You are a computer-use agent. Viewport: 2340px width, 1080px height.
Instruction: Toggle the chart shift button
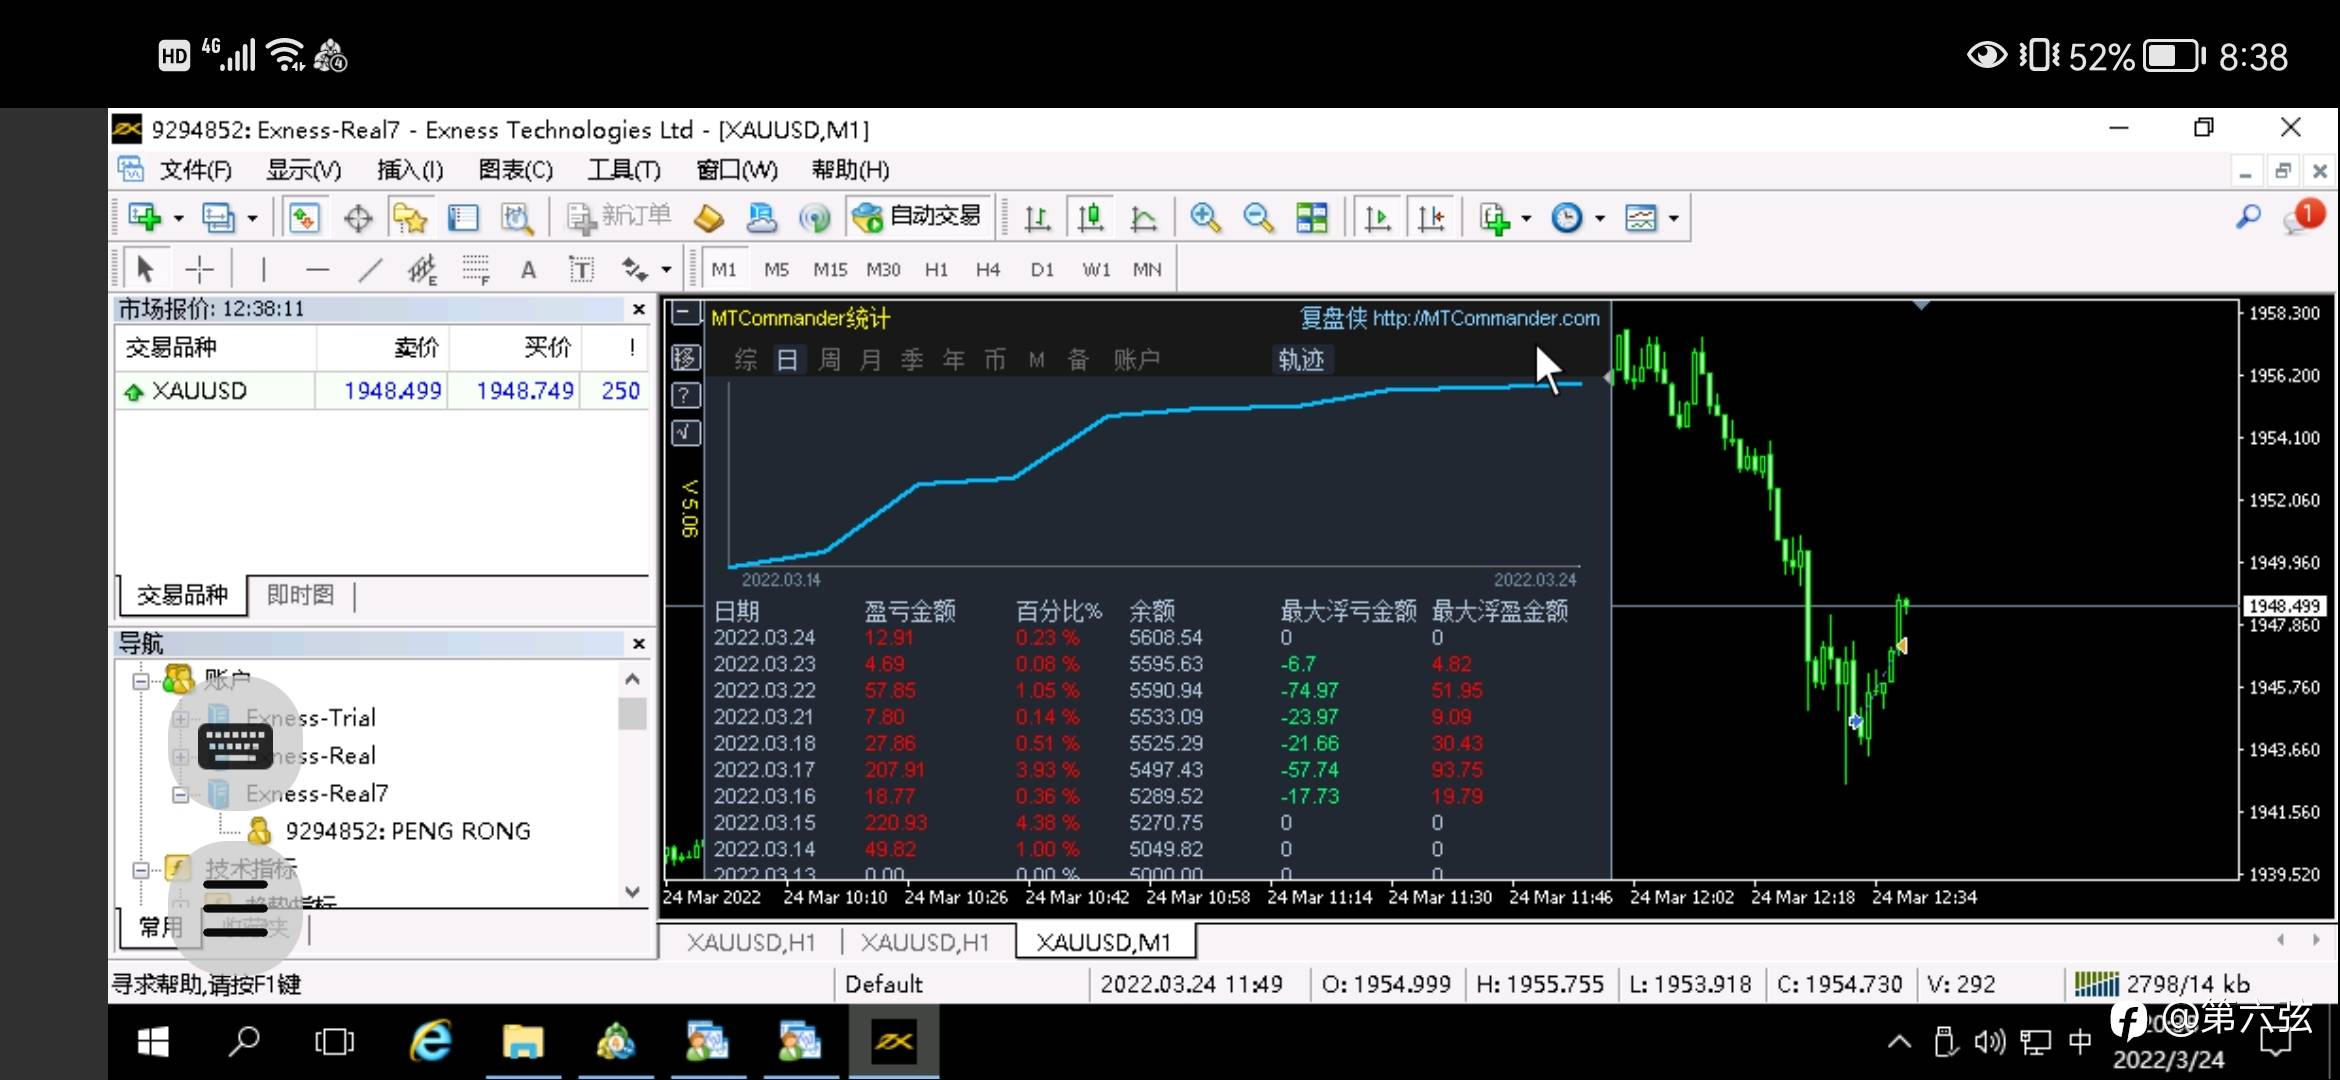(x=1431, y=217)
